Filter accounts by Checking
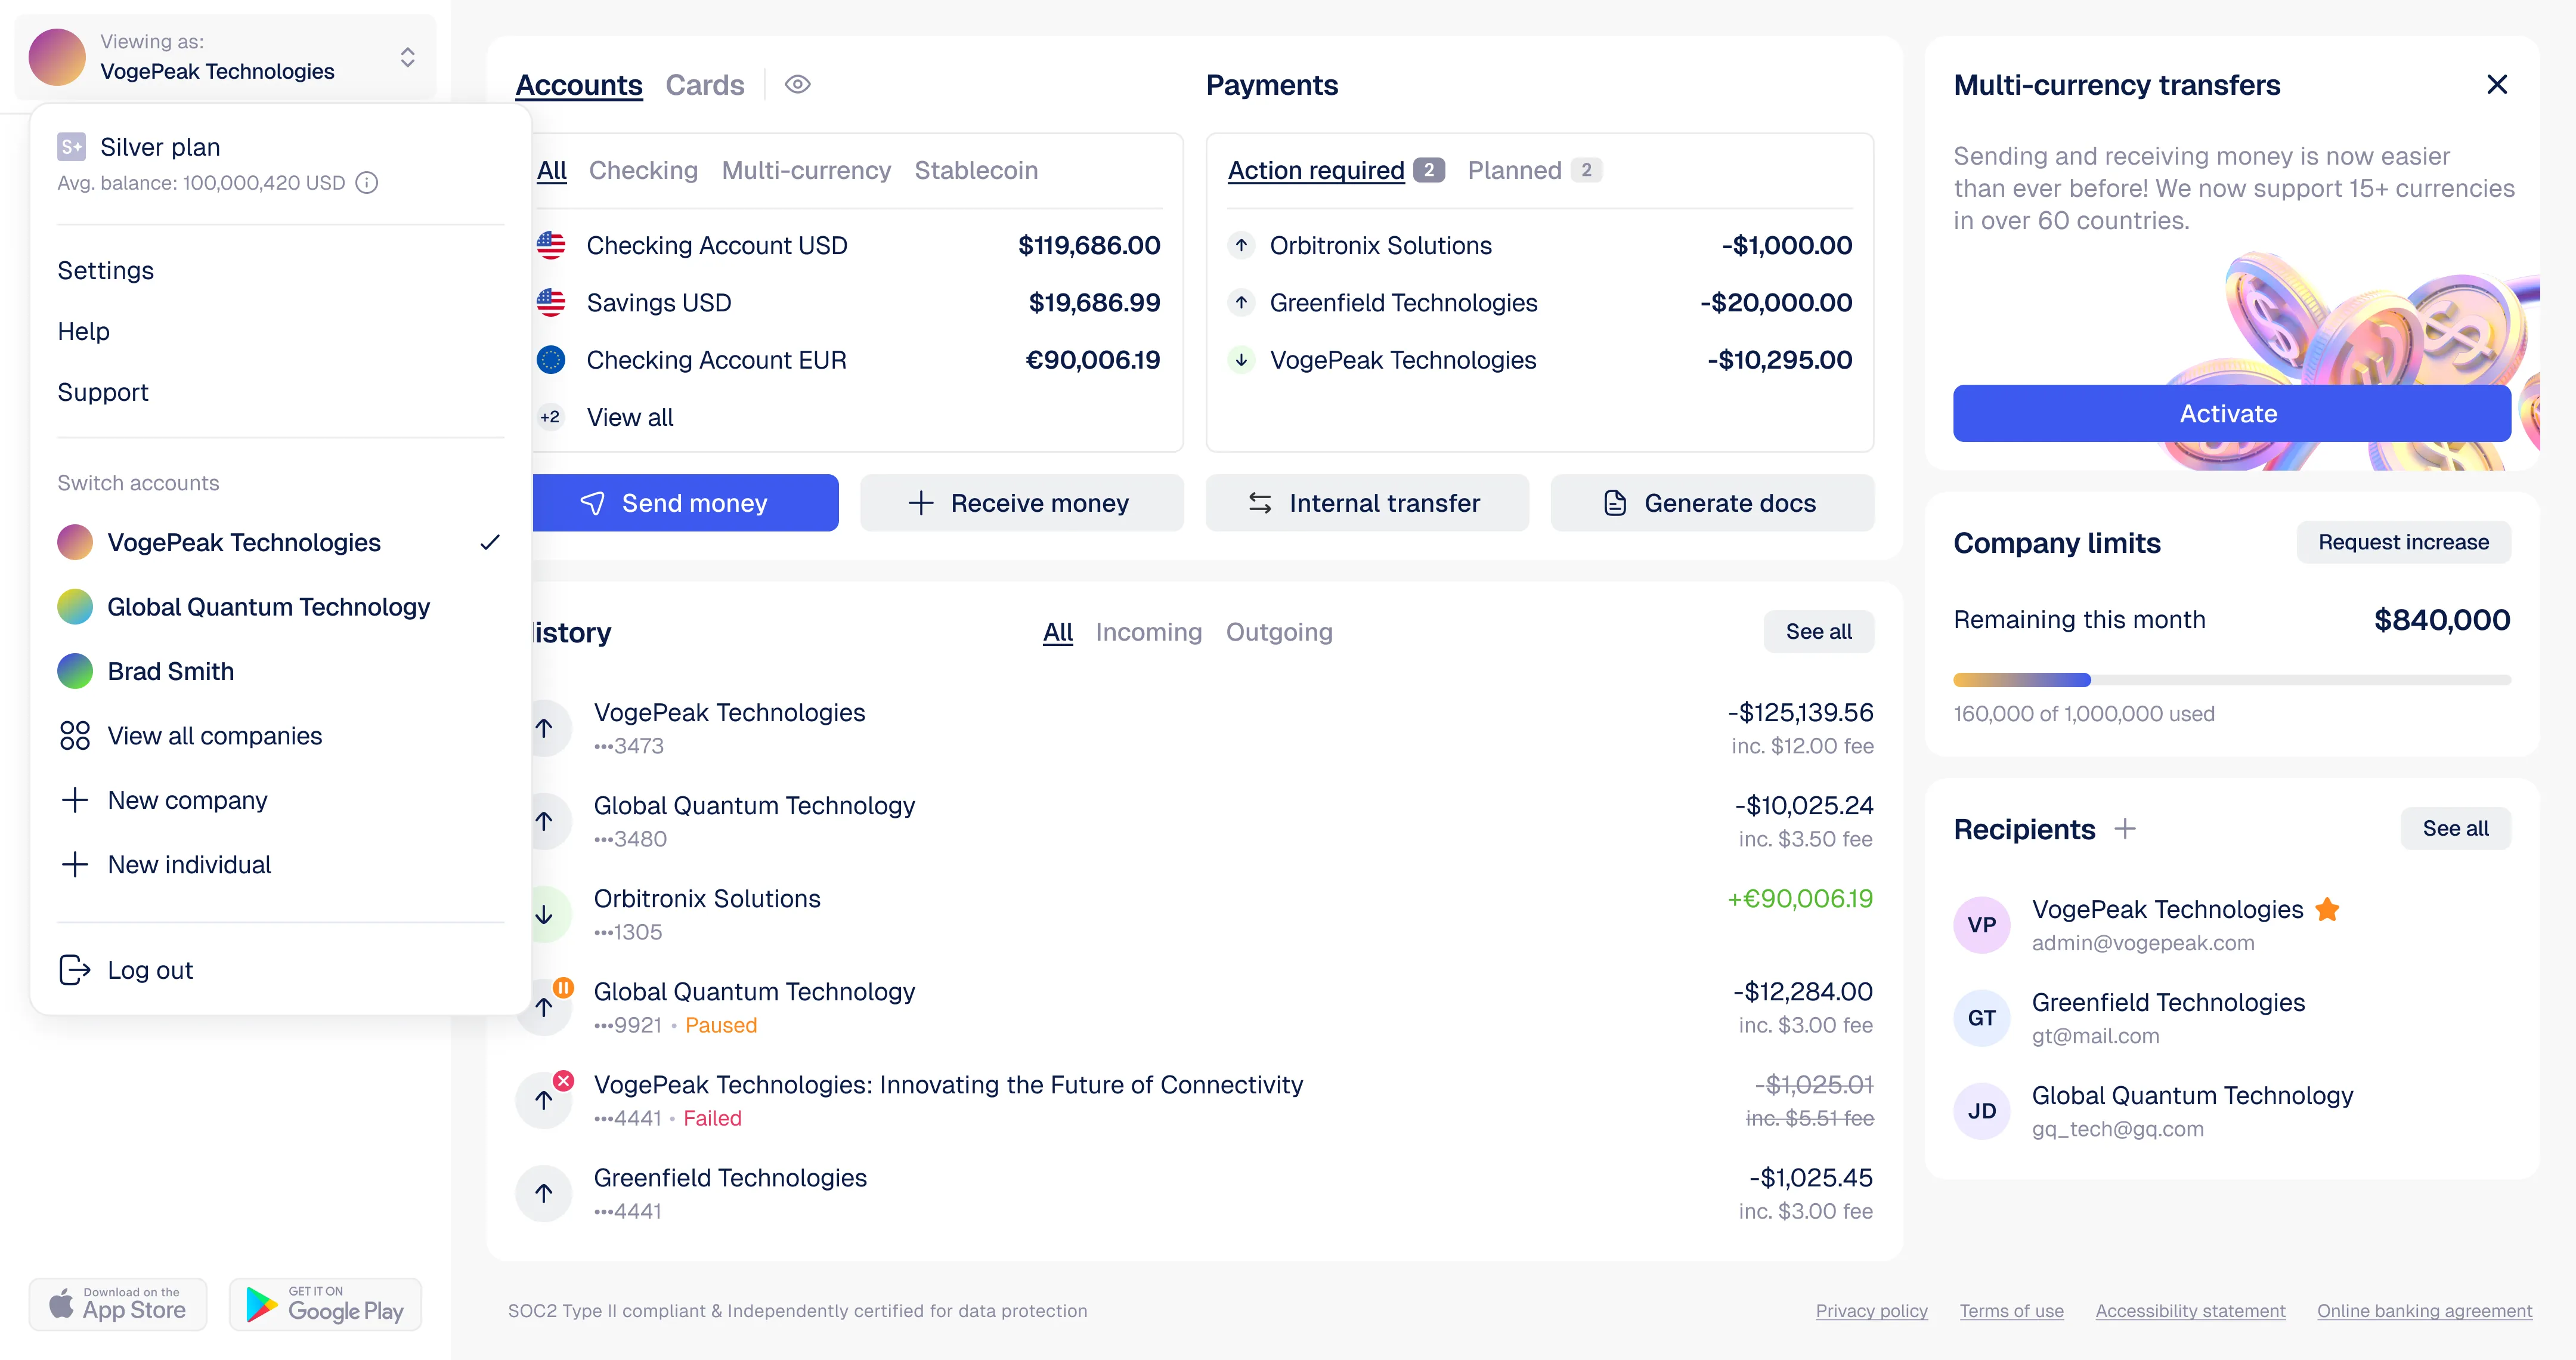 pos(643,171)
